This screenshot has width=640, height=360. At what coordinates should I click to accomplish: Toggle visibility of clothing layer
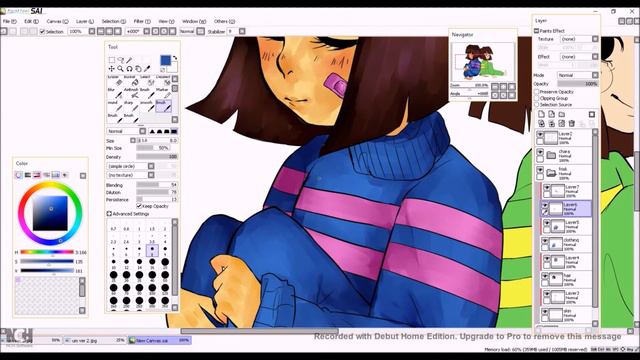coord(545,241)
